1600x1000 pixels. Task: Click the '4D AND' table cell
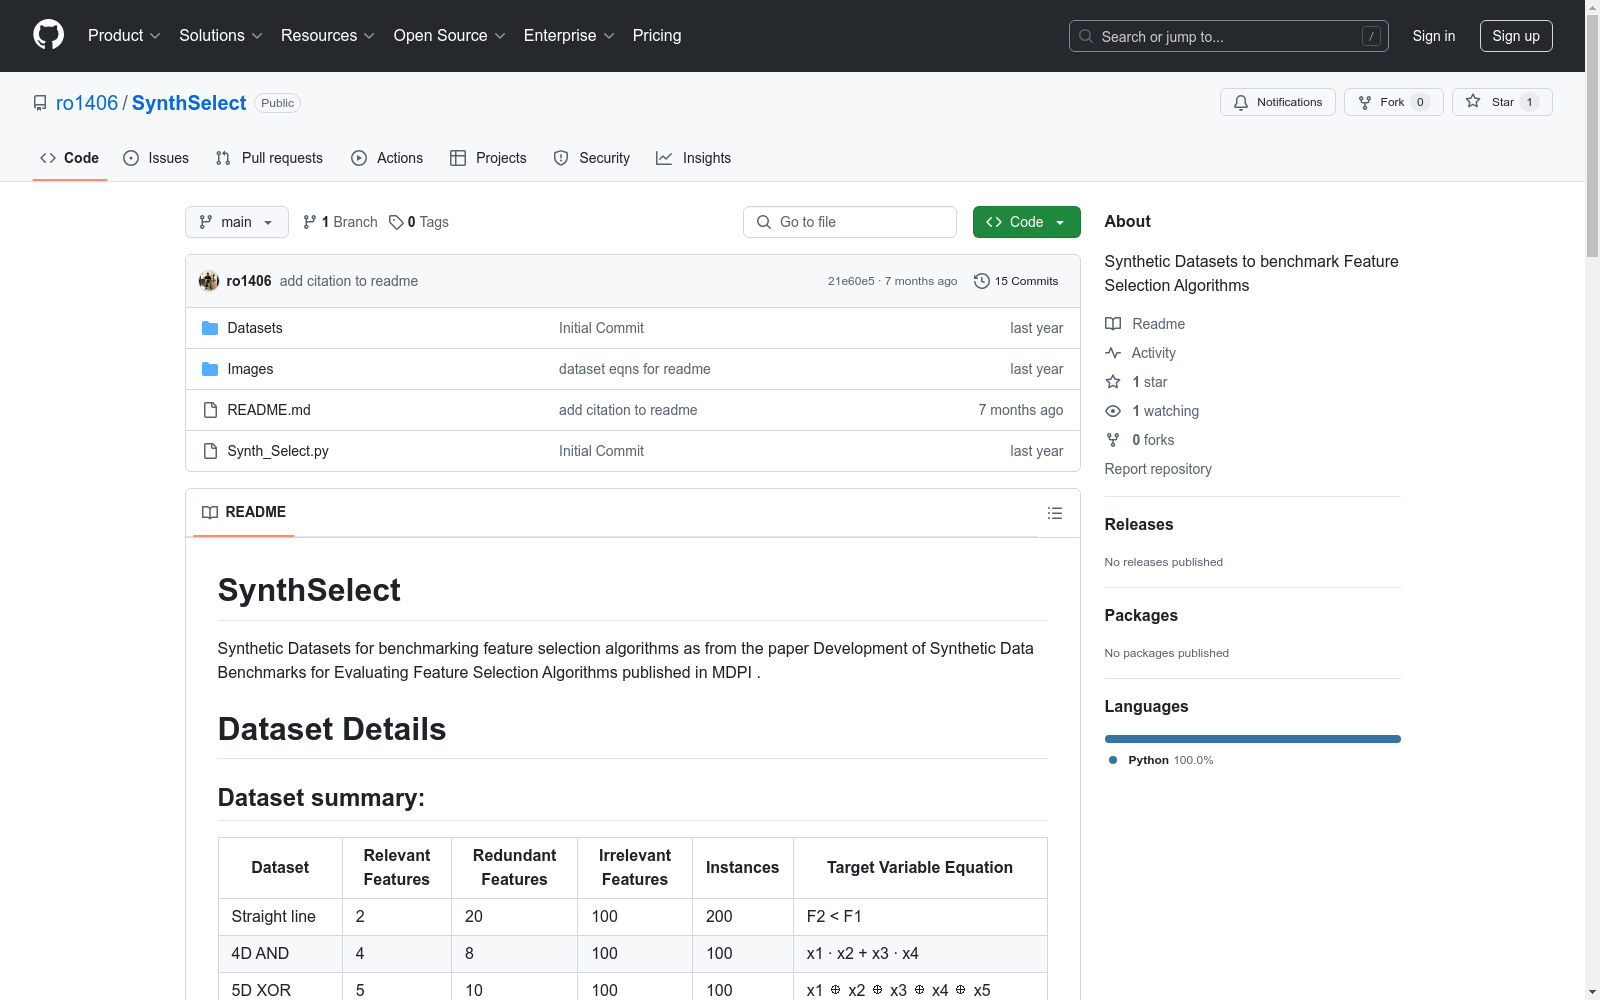pyautogui.click(x=280, y=953)
